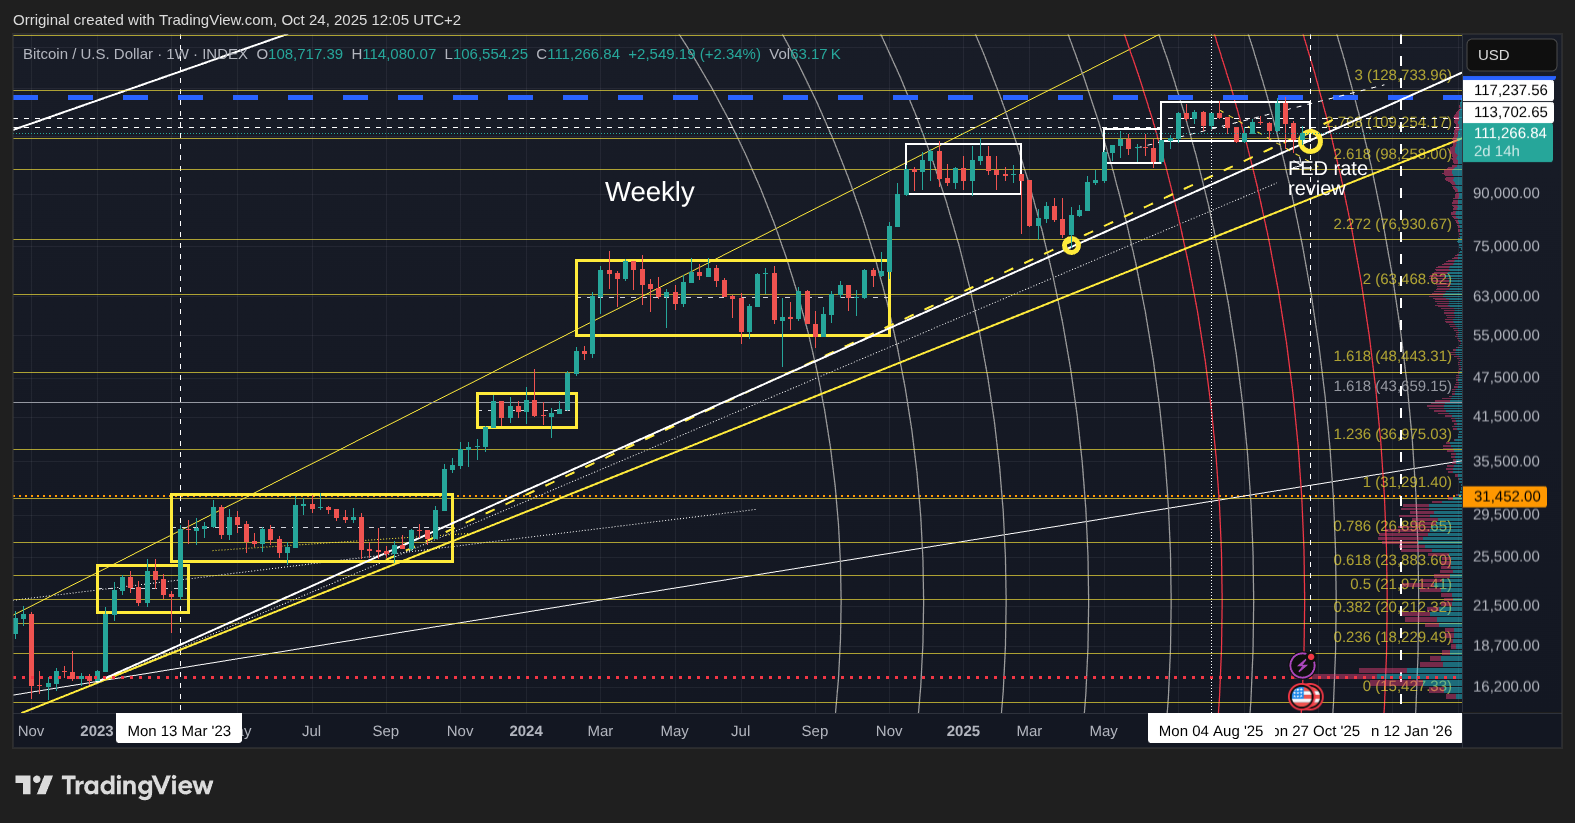Select the 'FED rate review' text annotation
Screen dimensions: 1575x823
[x=1327, y=178]
